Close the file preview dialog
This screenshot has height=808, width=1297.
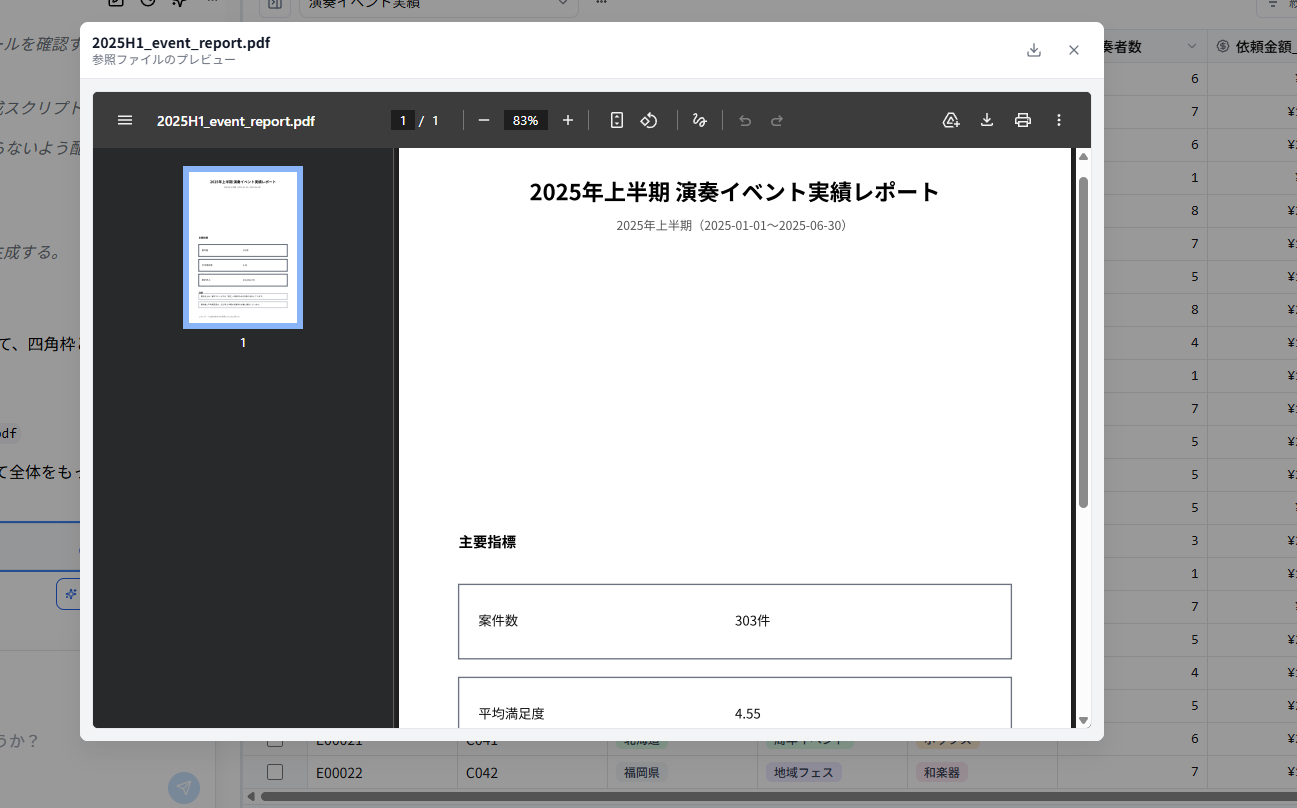(1074, 50)
